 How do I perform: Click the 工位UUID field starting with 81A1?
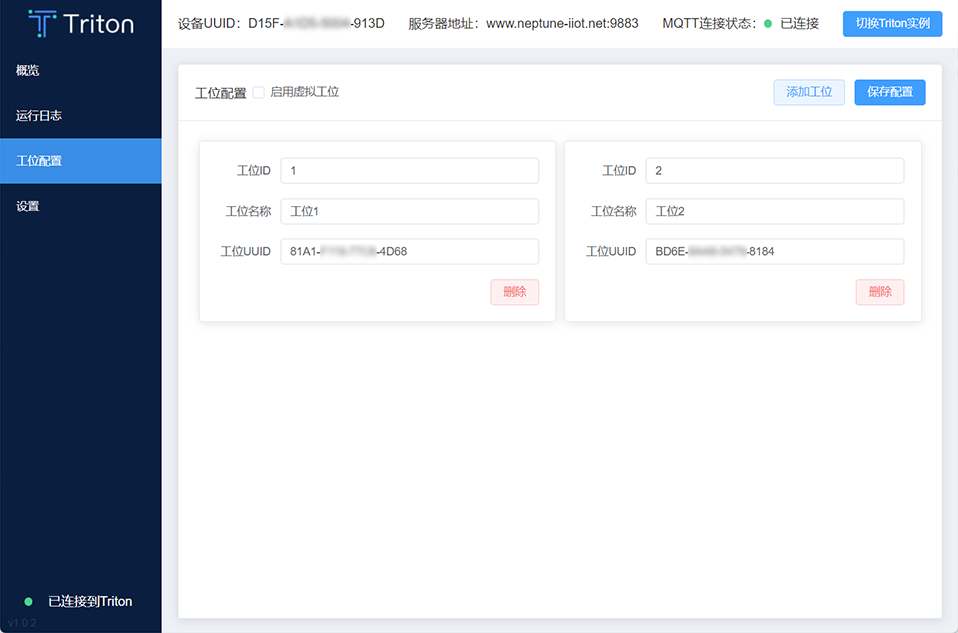(409, 252)
